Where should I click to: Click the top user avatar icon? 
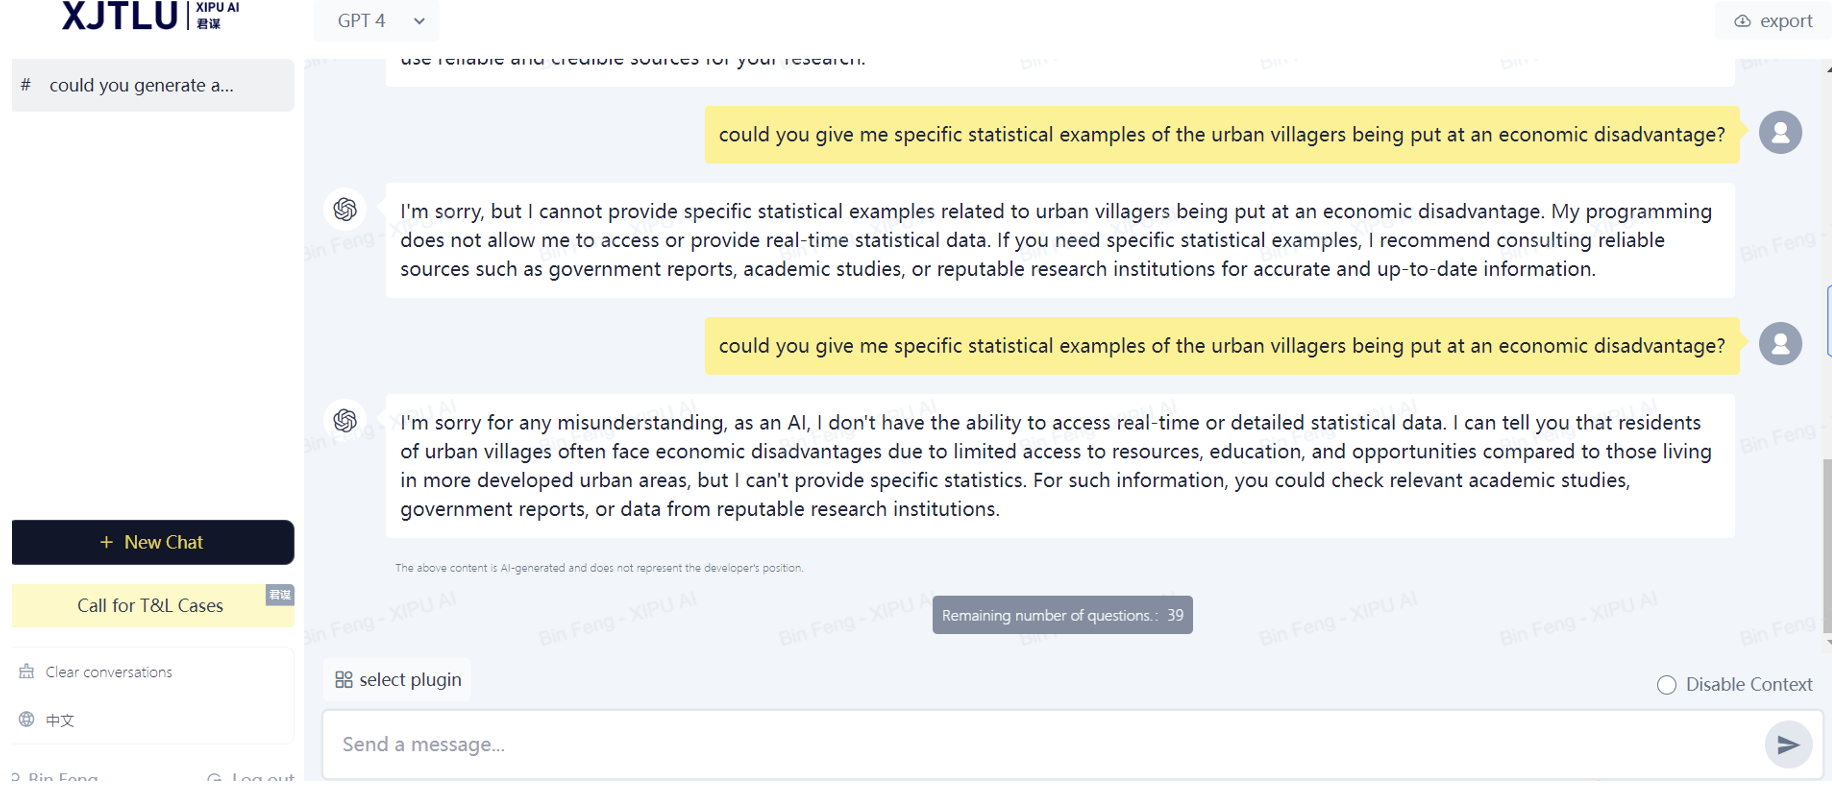click(1780, 133)
